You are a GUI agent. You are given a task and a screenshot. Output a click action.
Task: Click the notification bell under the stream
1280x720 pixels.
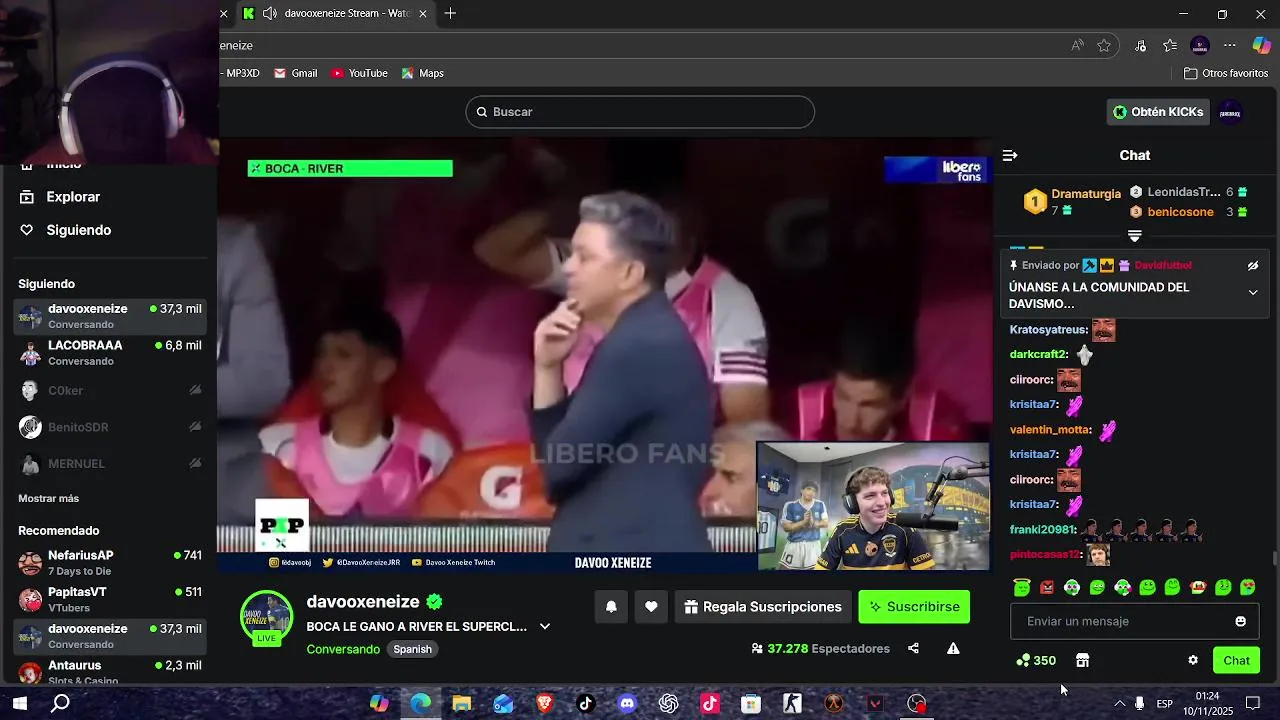click(x=611, y=607)
